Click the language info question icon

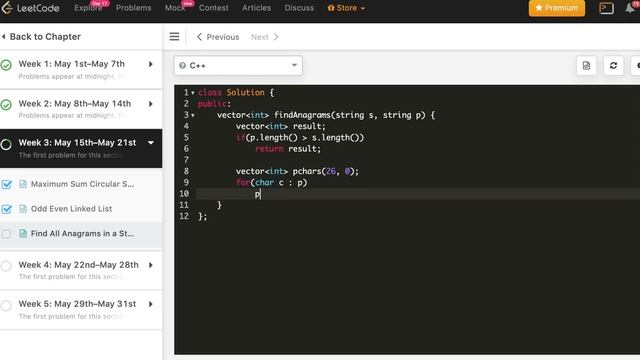[182, 65]
